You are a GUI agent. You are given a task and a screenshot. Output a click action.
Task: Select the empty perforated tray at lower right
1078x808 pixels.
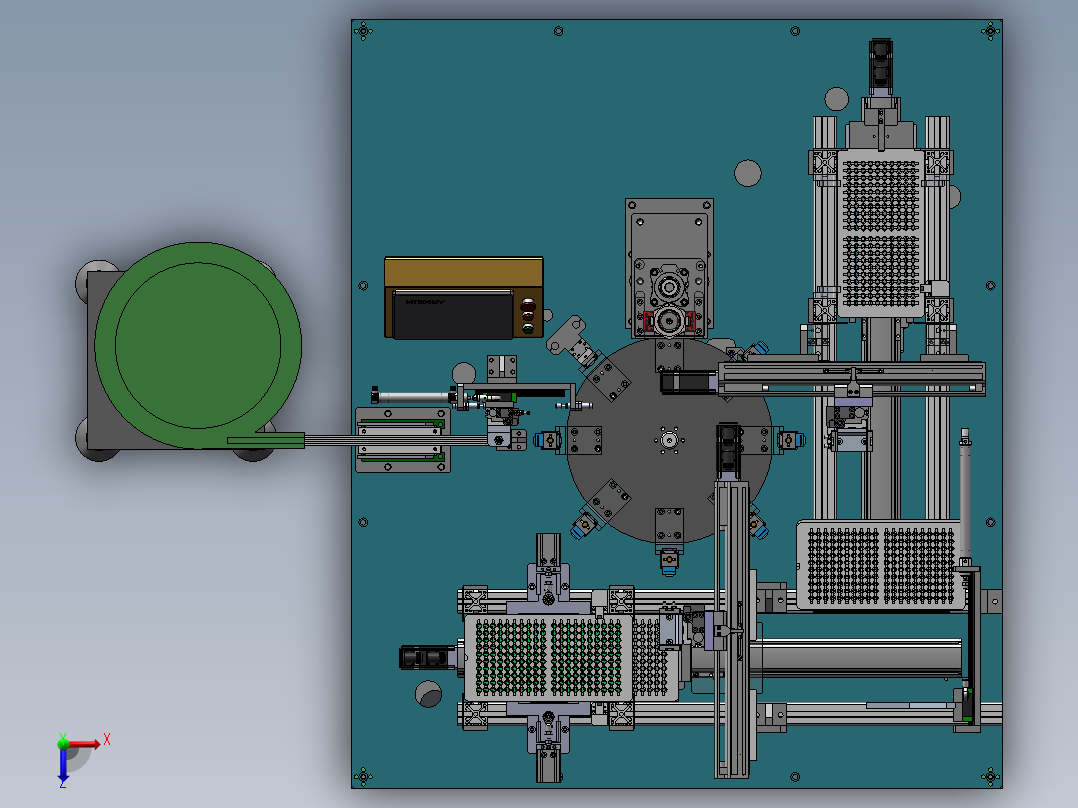882,565
